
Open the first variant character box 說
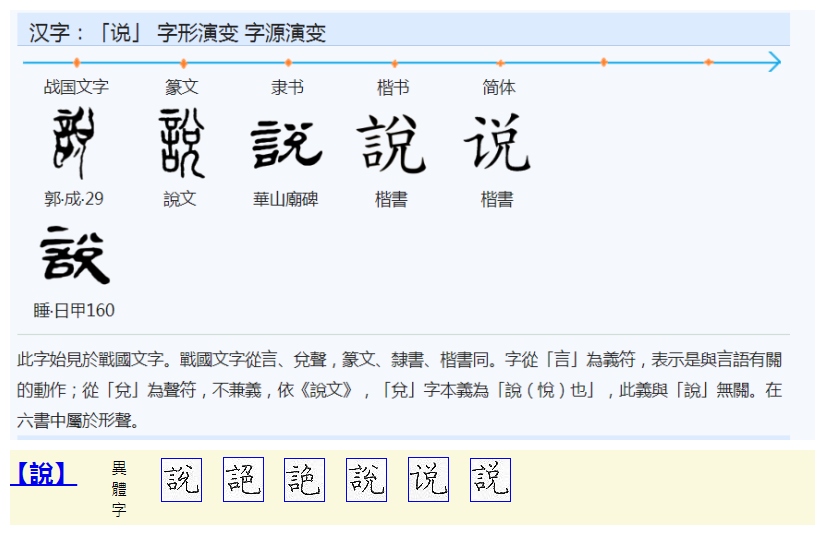(182, 480)
